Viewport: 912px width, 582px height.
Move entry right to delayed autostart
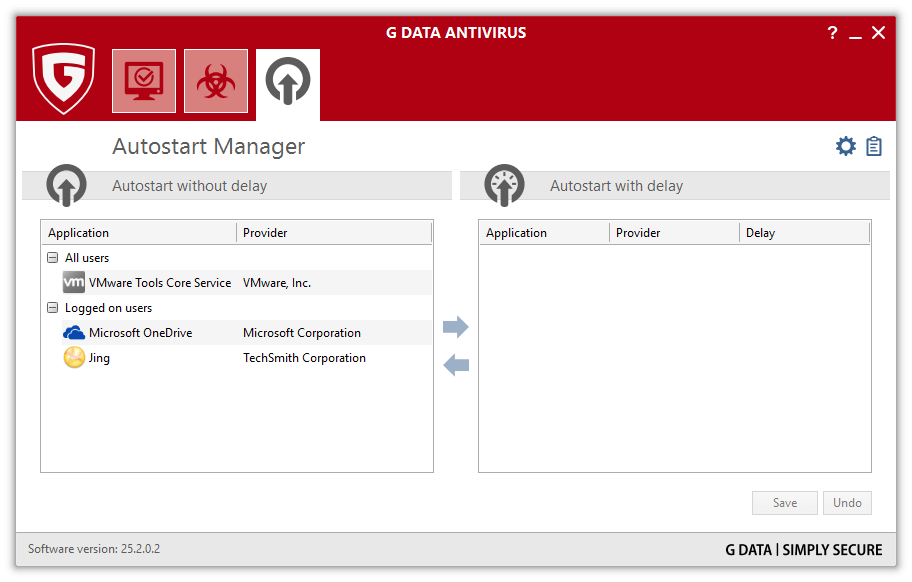[x=455, y=327]
